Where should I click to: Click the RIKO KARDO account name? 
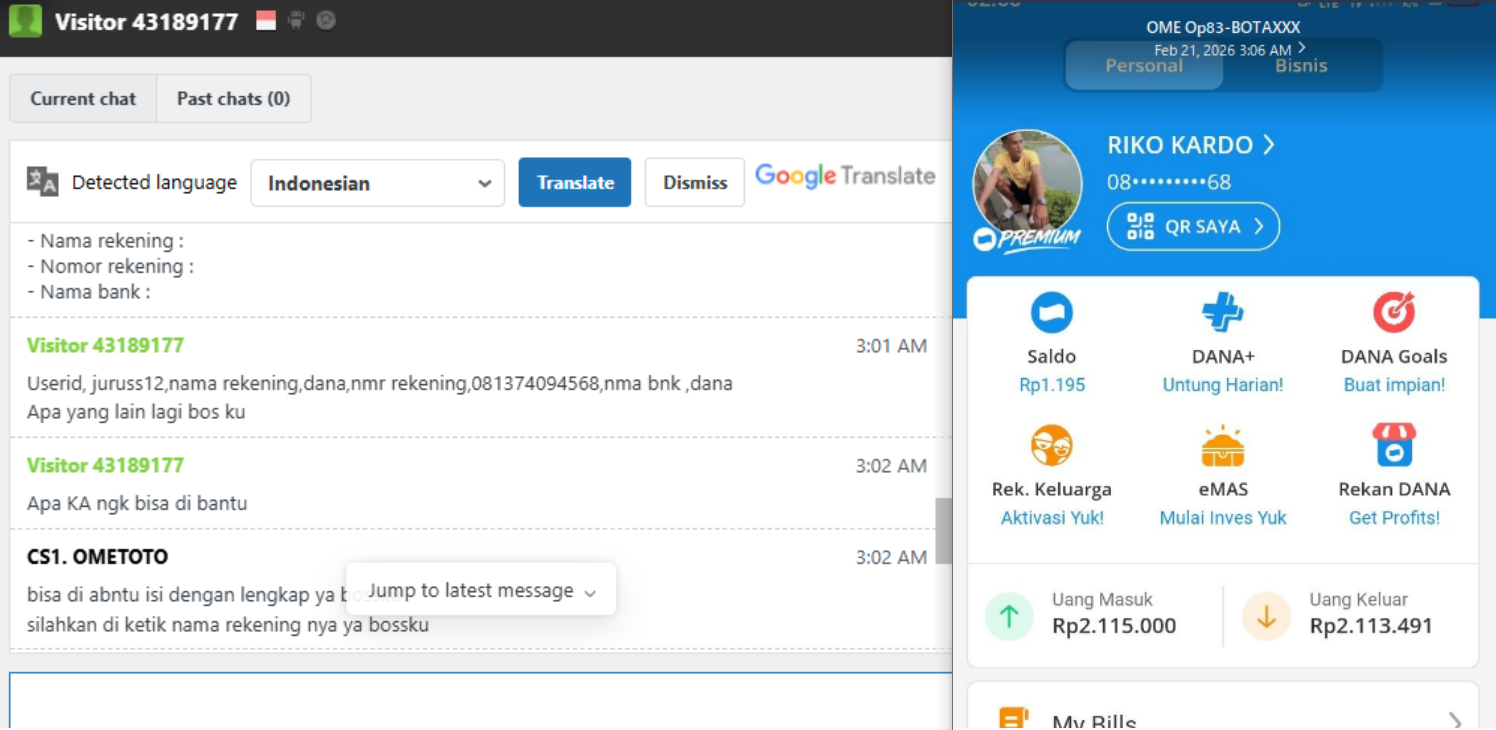coord(1180,145)
